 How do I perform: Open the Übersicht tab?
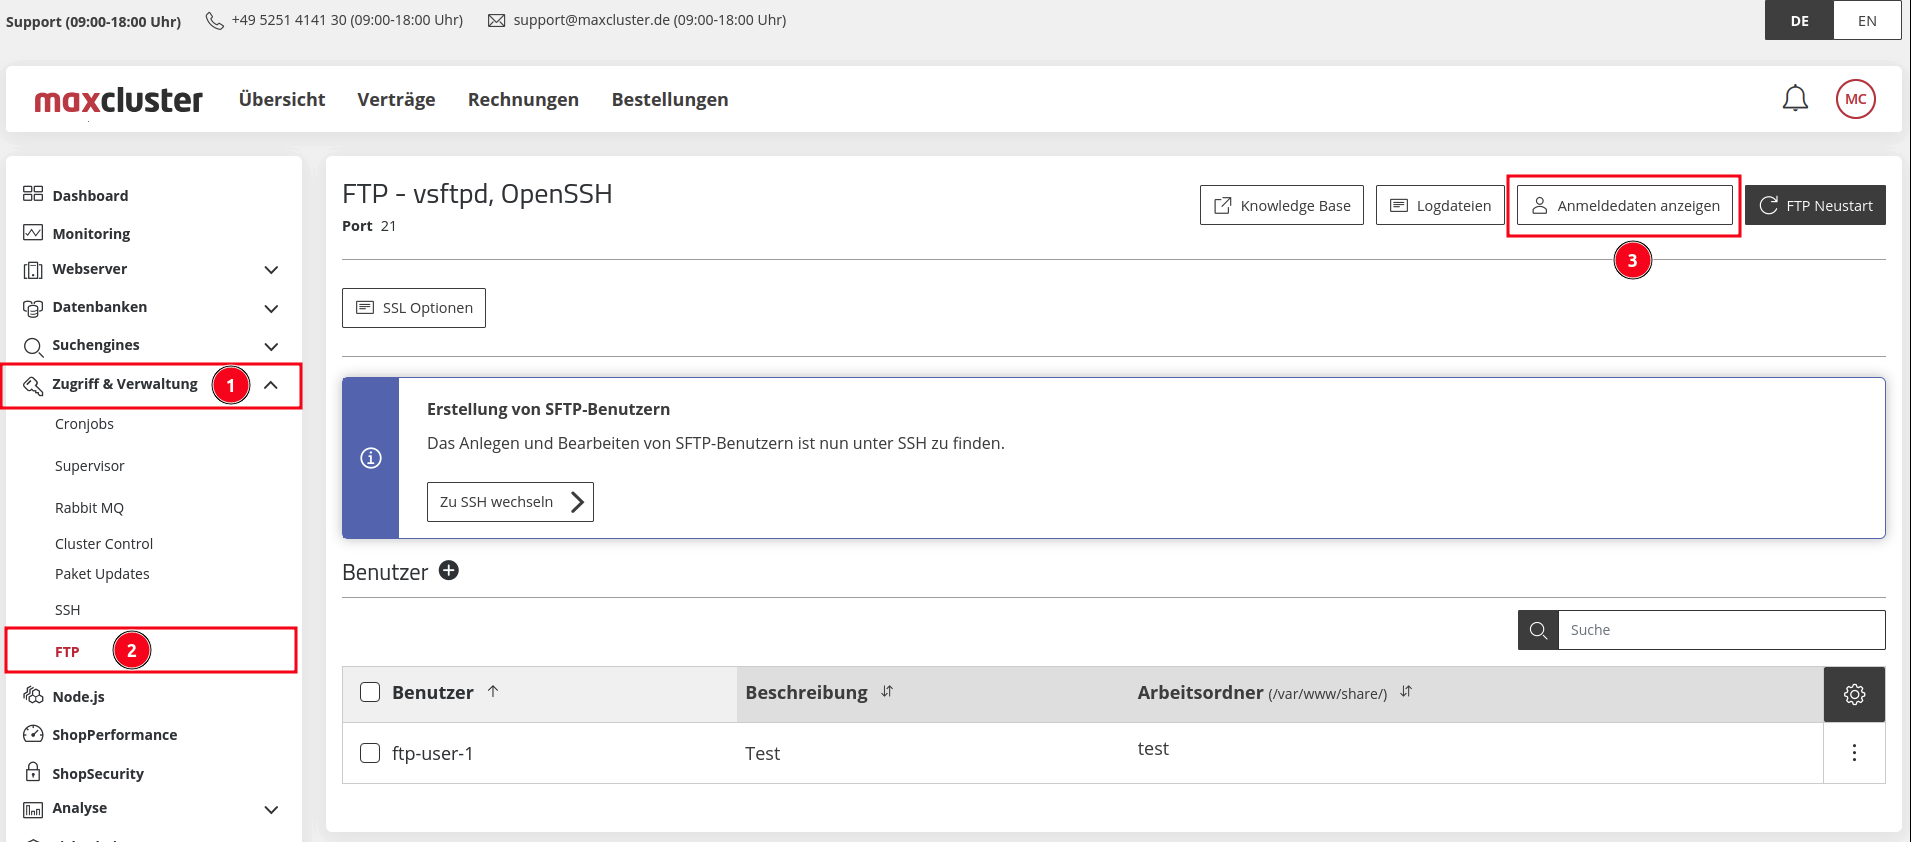[282, 99]
